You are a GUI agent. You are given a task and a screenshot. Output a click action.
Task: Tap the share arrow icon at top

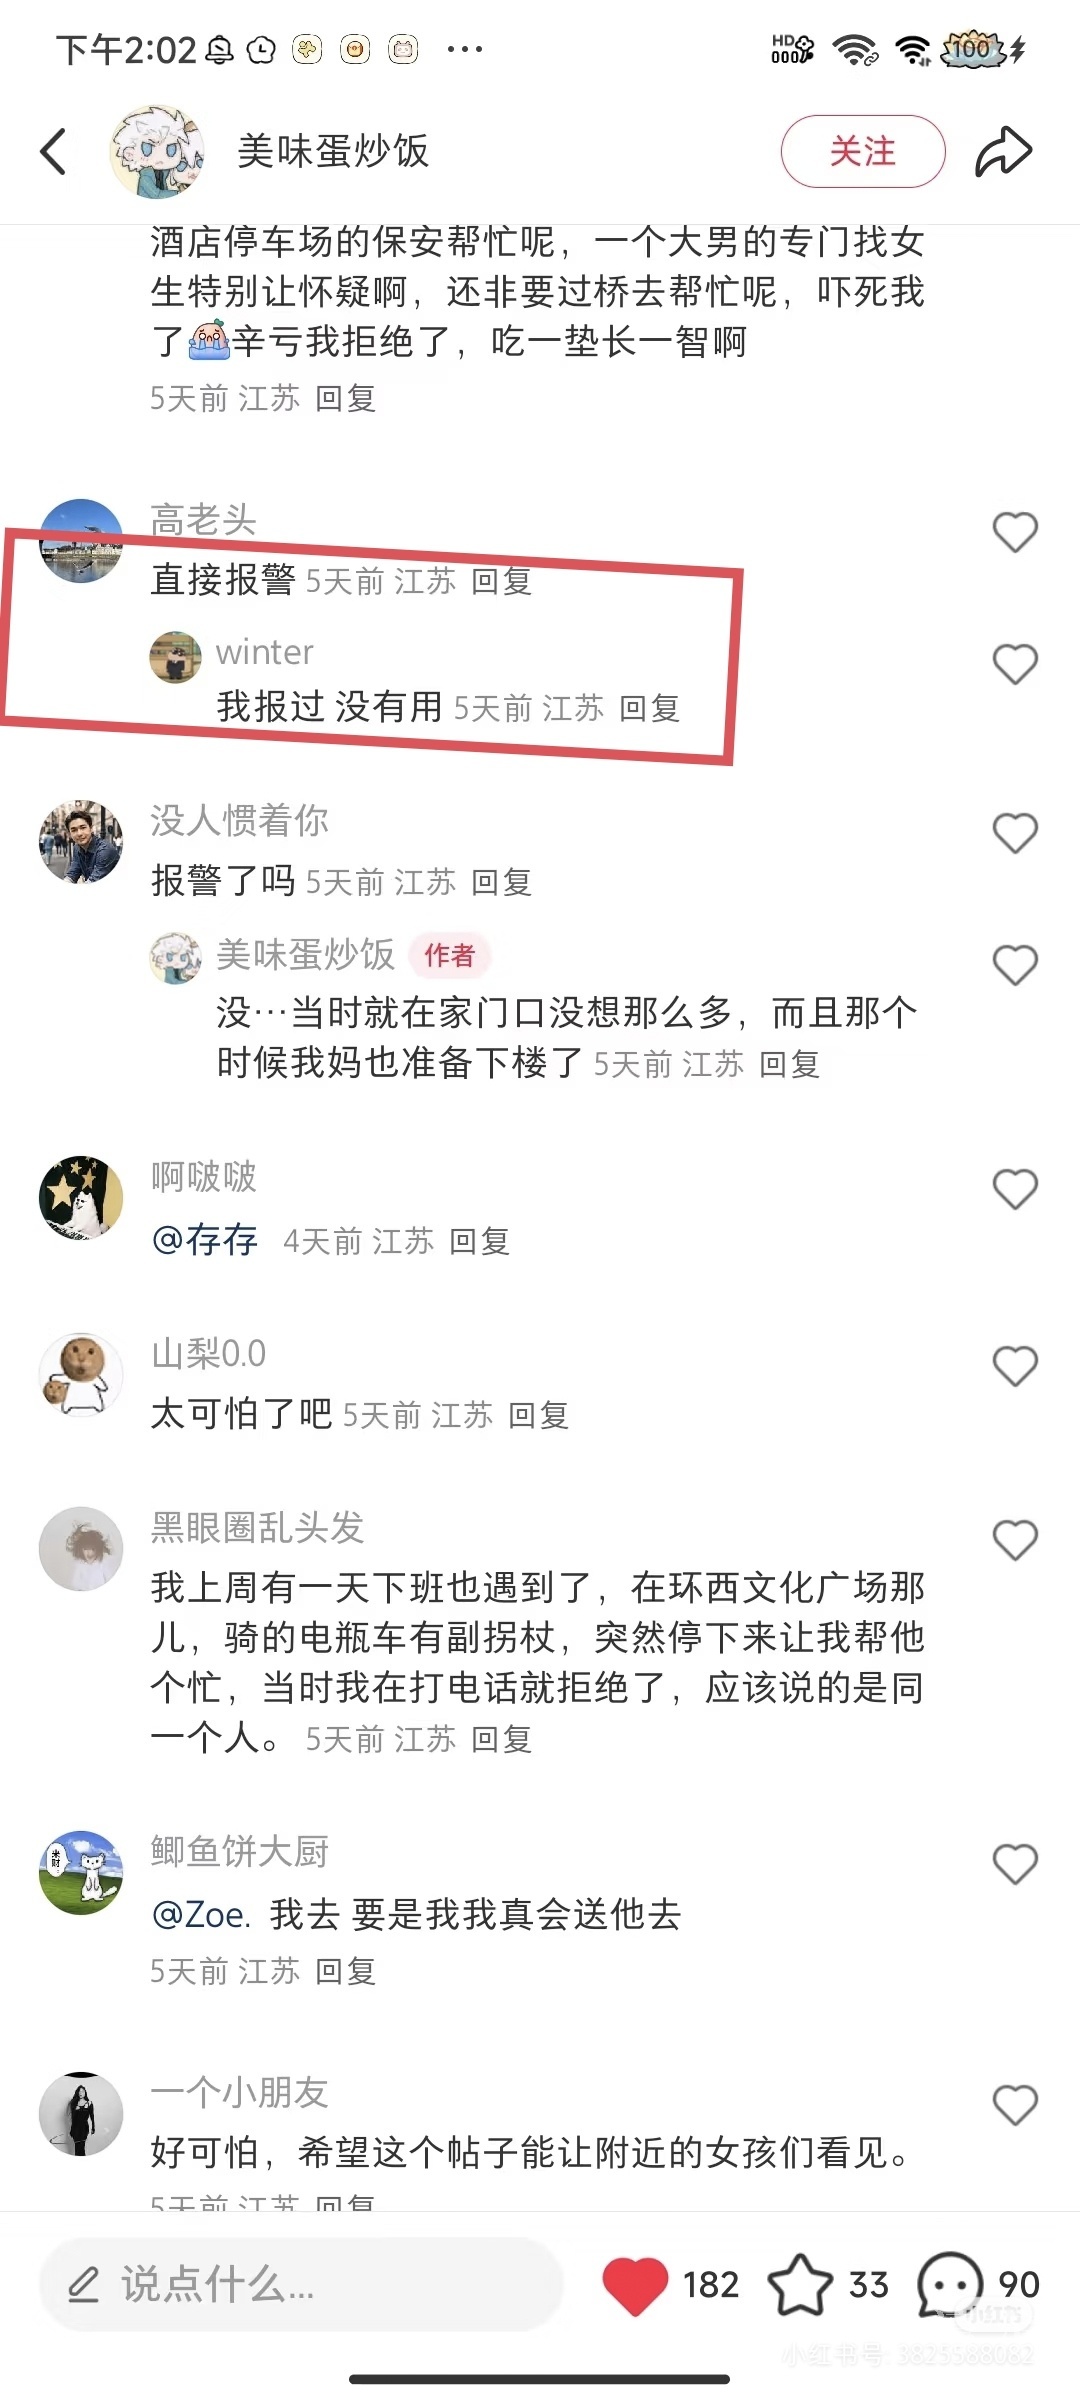1003,152
